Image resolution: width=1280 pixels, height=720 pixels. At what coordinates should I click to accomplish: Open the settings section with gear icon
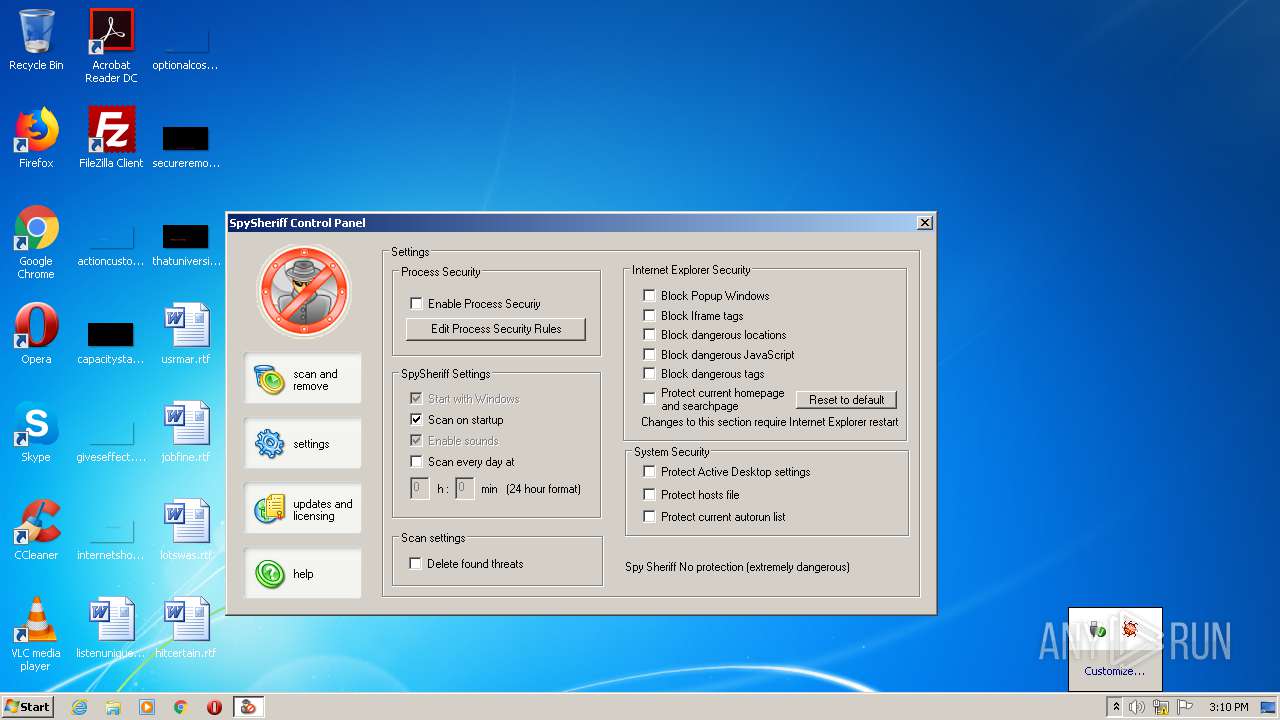pyautogui.click(x=303, y=444)
